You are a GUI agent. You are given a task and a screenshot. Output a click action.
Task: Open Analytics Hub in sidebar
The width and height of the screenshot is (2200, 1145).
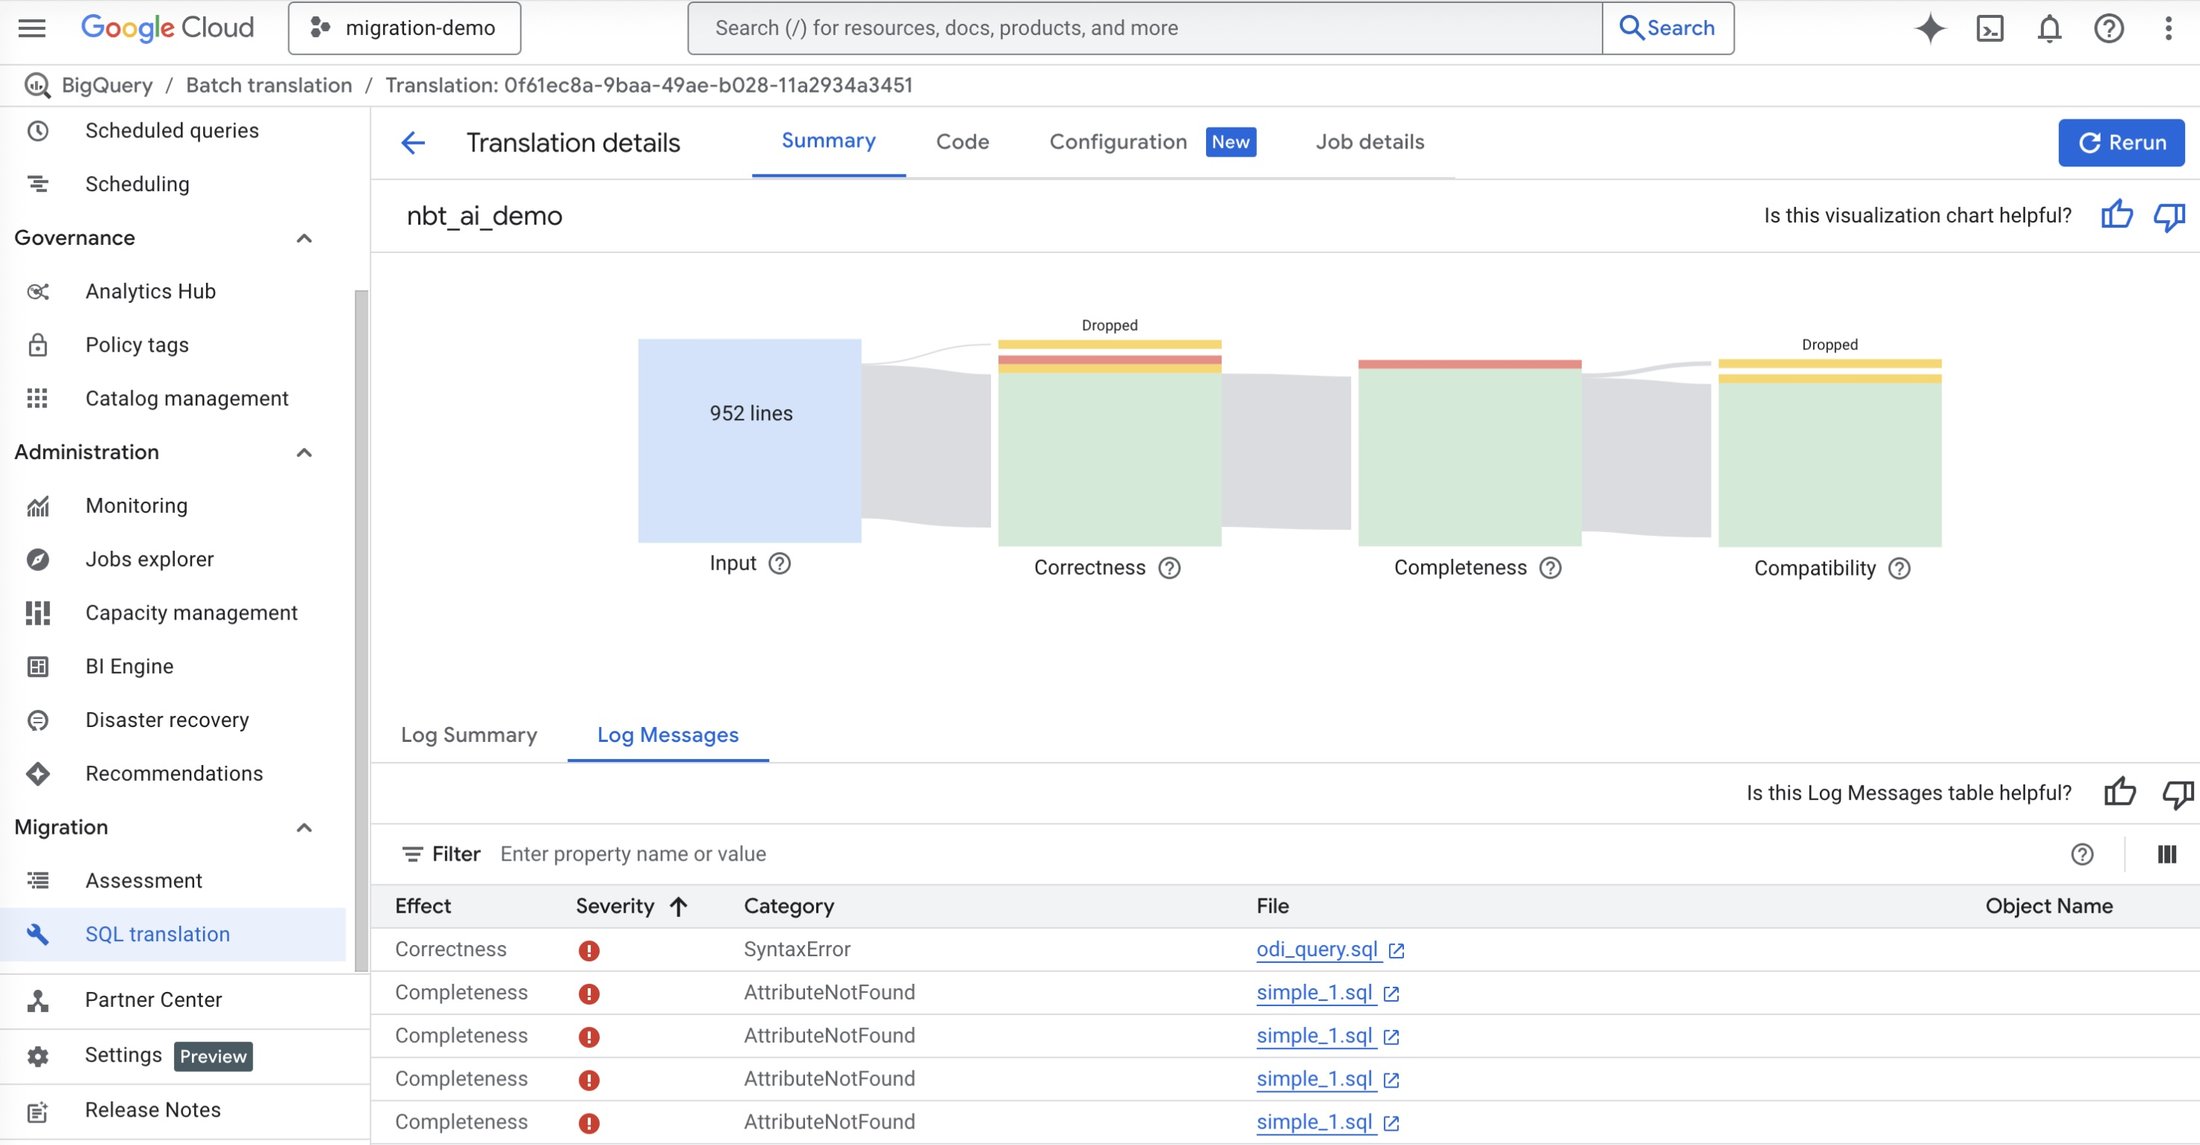pos(172,291)
